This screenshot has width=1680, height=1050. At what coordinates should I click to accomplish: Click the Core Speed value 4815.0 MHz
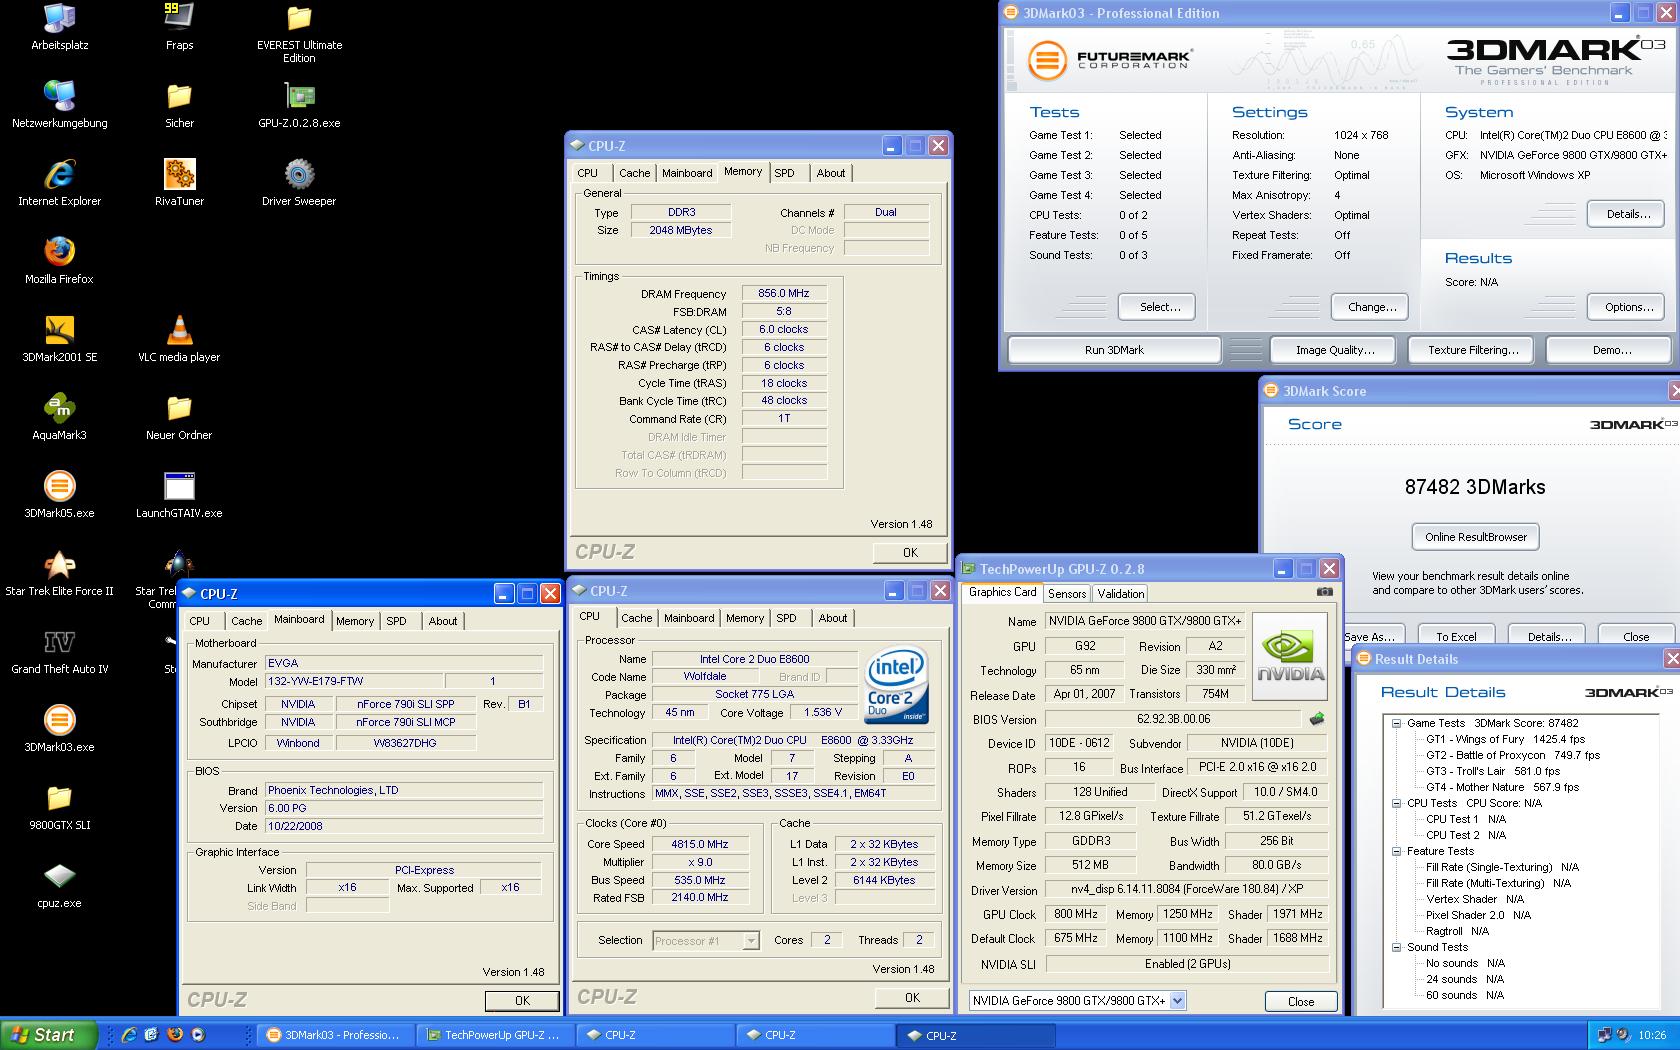point(700,844)
